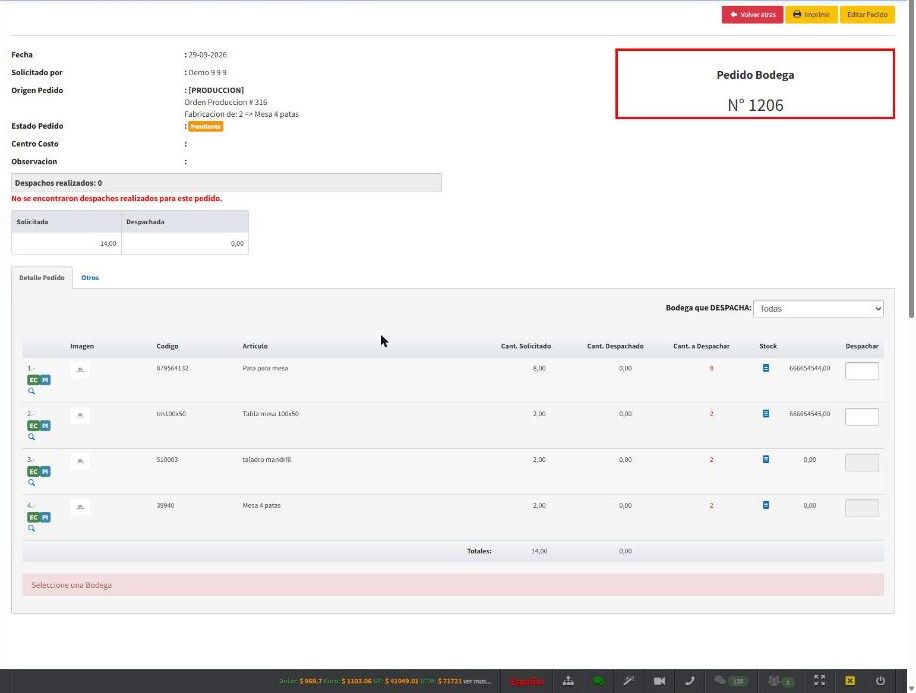Click the blue PI badge on Tabla mesa 100x50
Image resolution: width=916 pixels, height=693 pixels.
[x=45, y=425]
